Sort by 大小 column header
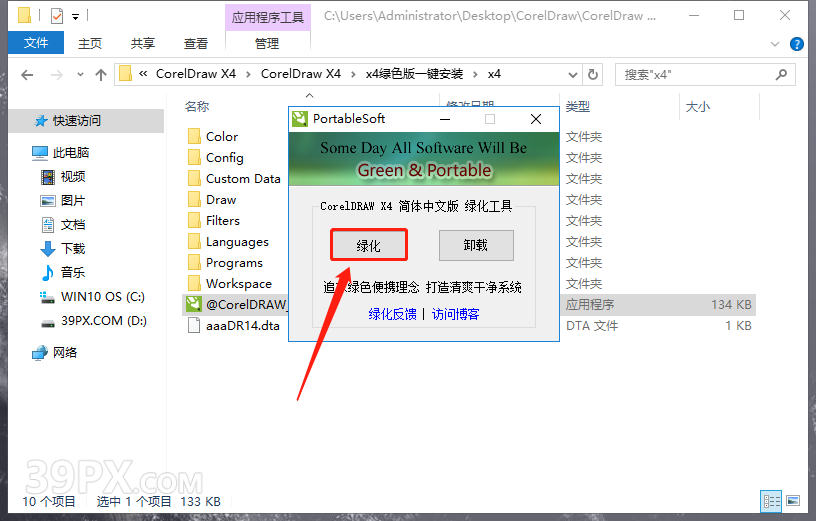 (x=697, y=107)
